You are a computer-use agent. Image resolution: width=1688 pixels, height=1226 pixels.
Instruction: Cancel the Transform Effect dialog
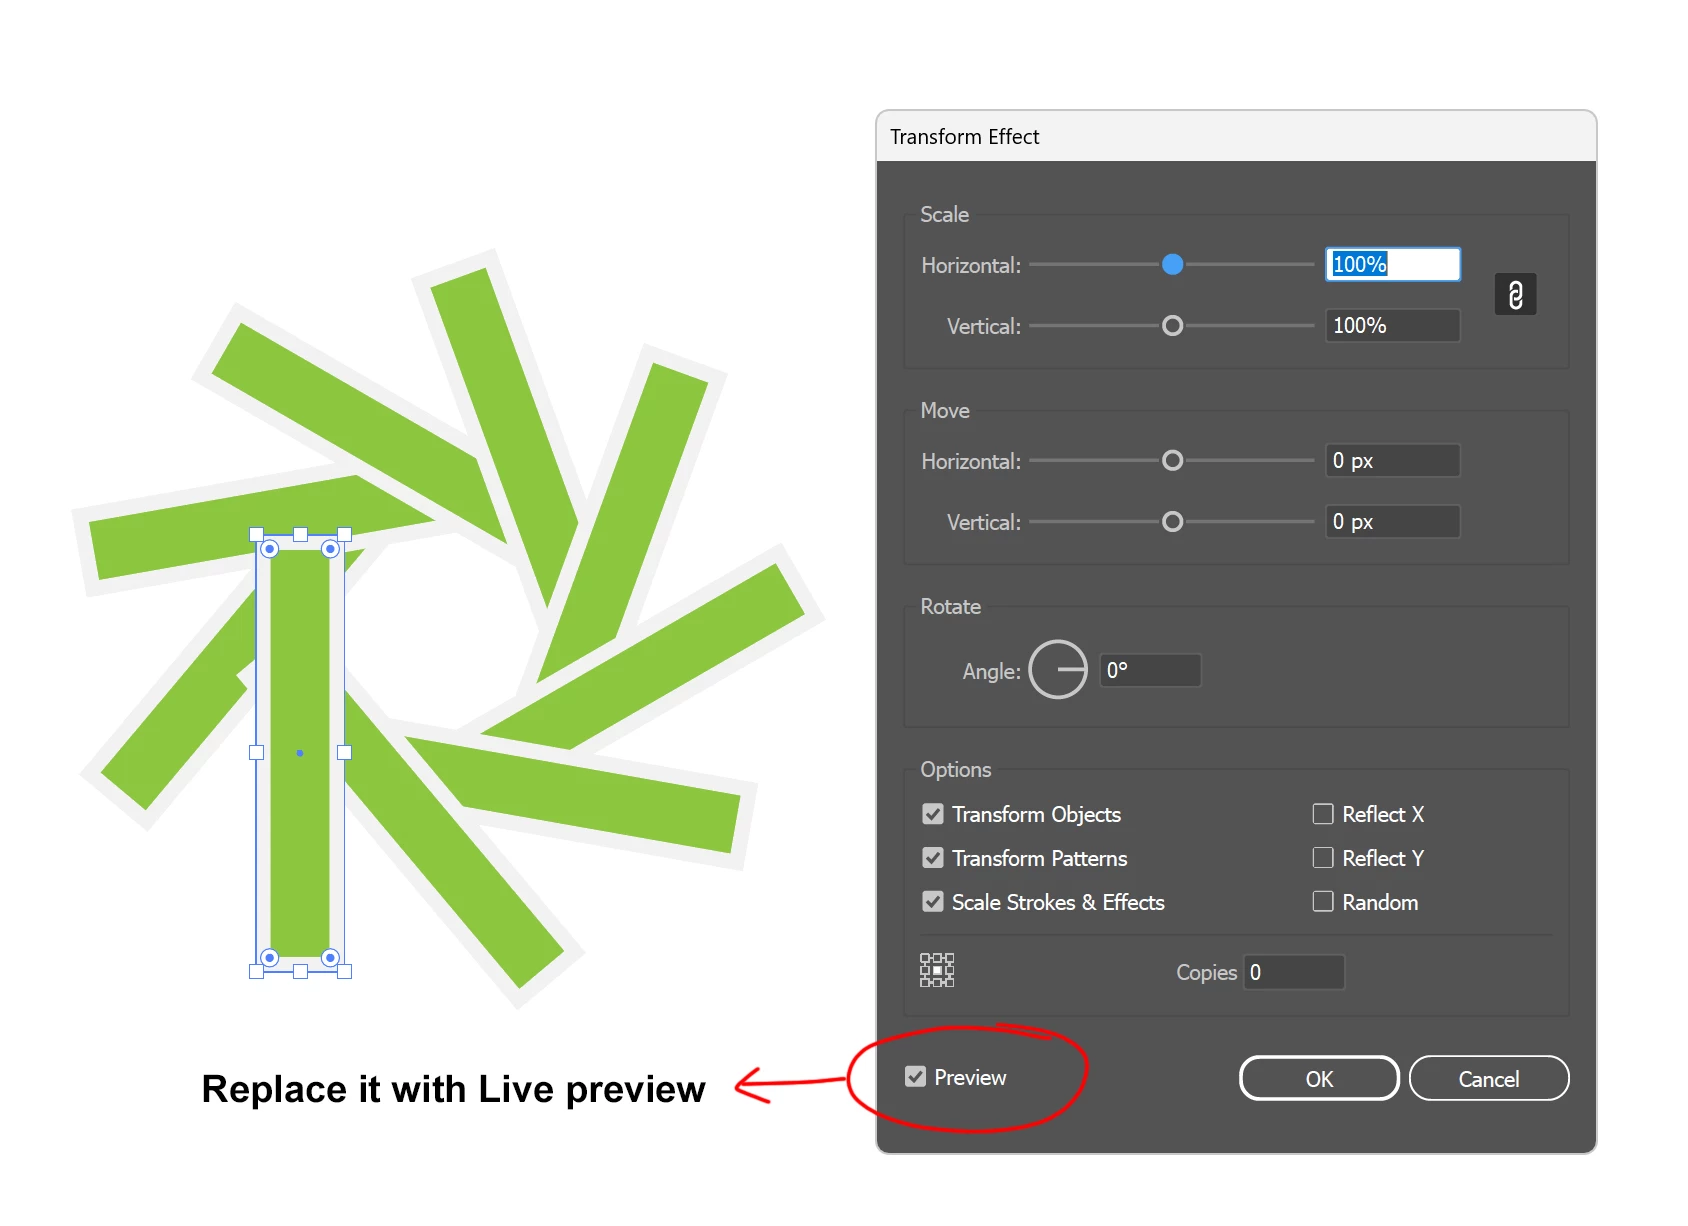point(1489,1079)
